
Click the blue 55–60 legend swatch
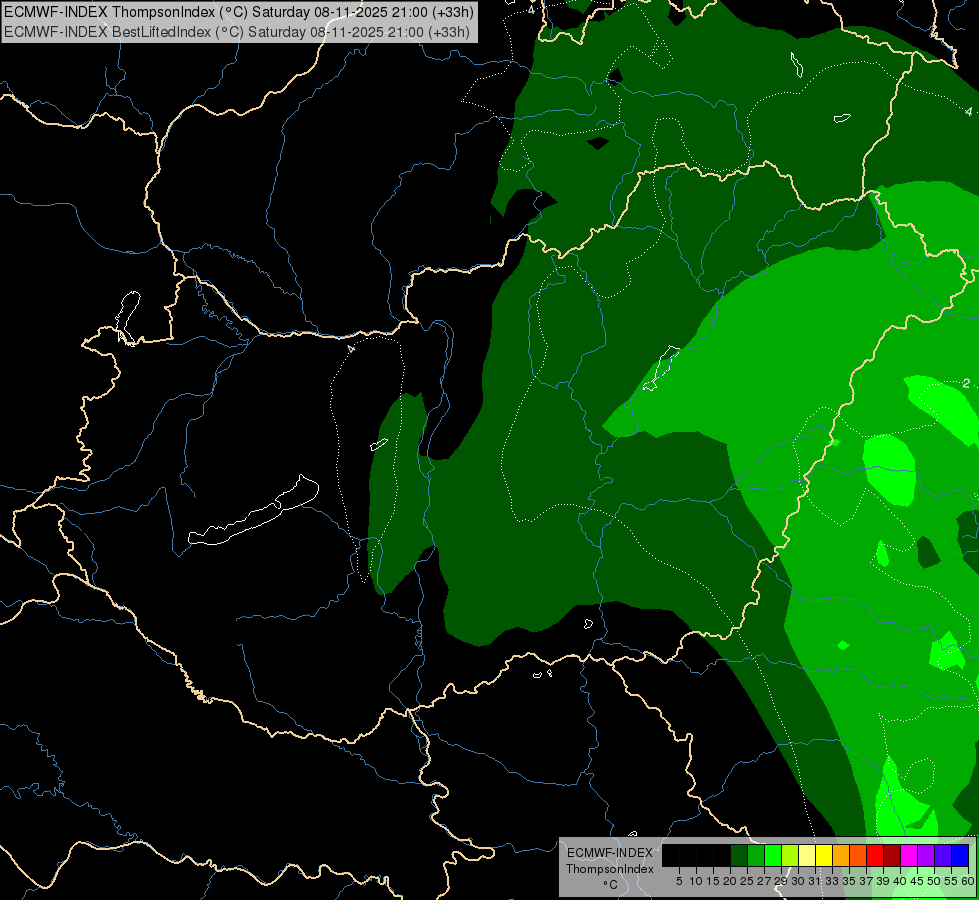[x=960, y=855]
